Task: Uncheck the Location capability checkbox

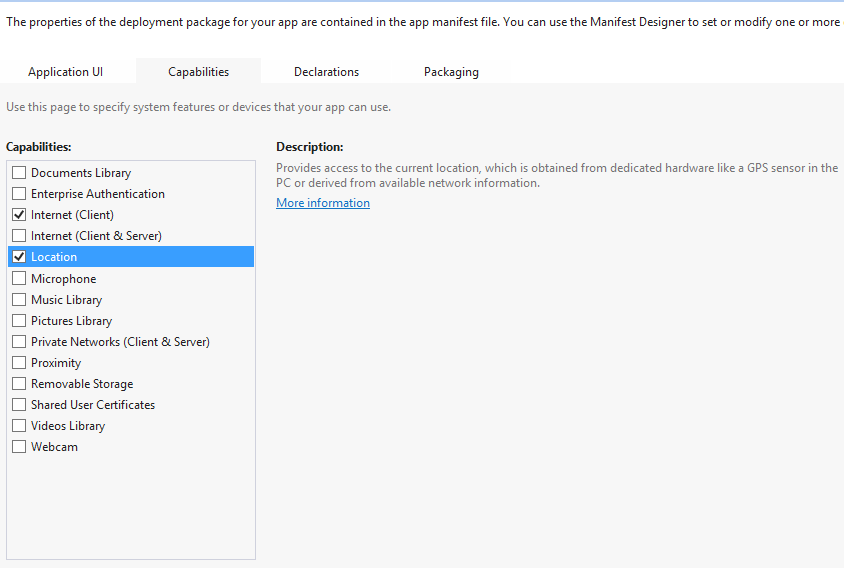Action: (x=19, y=256)
